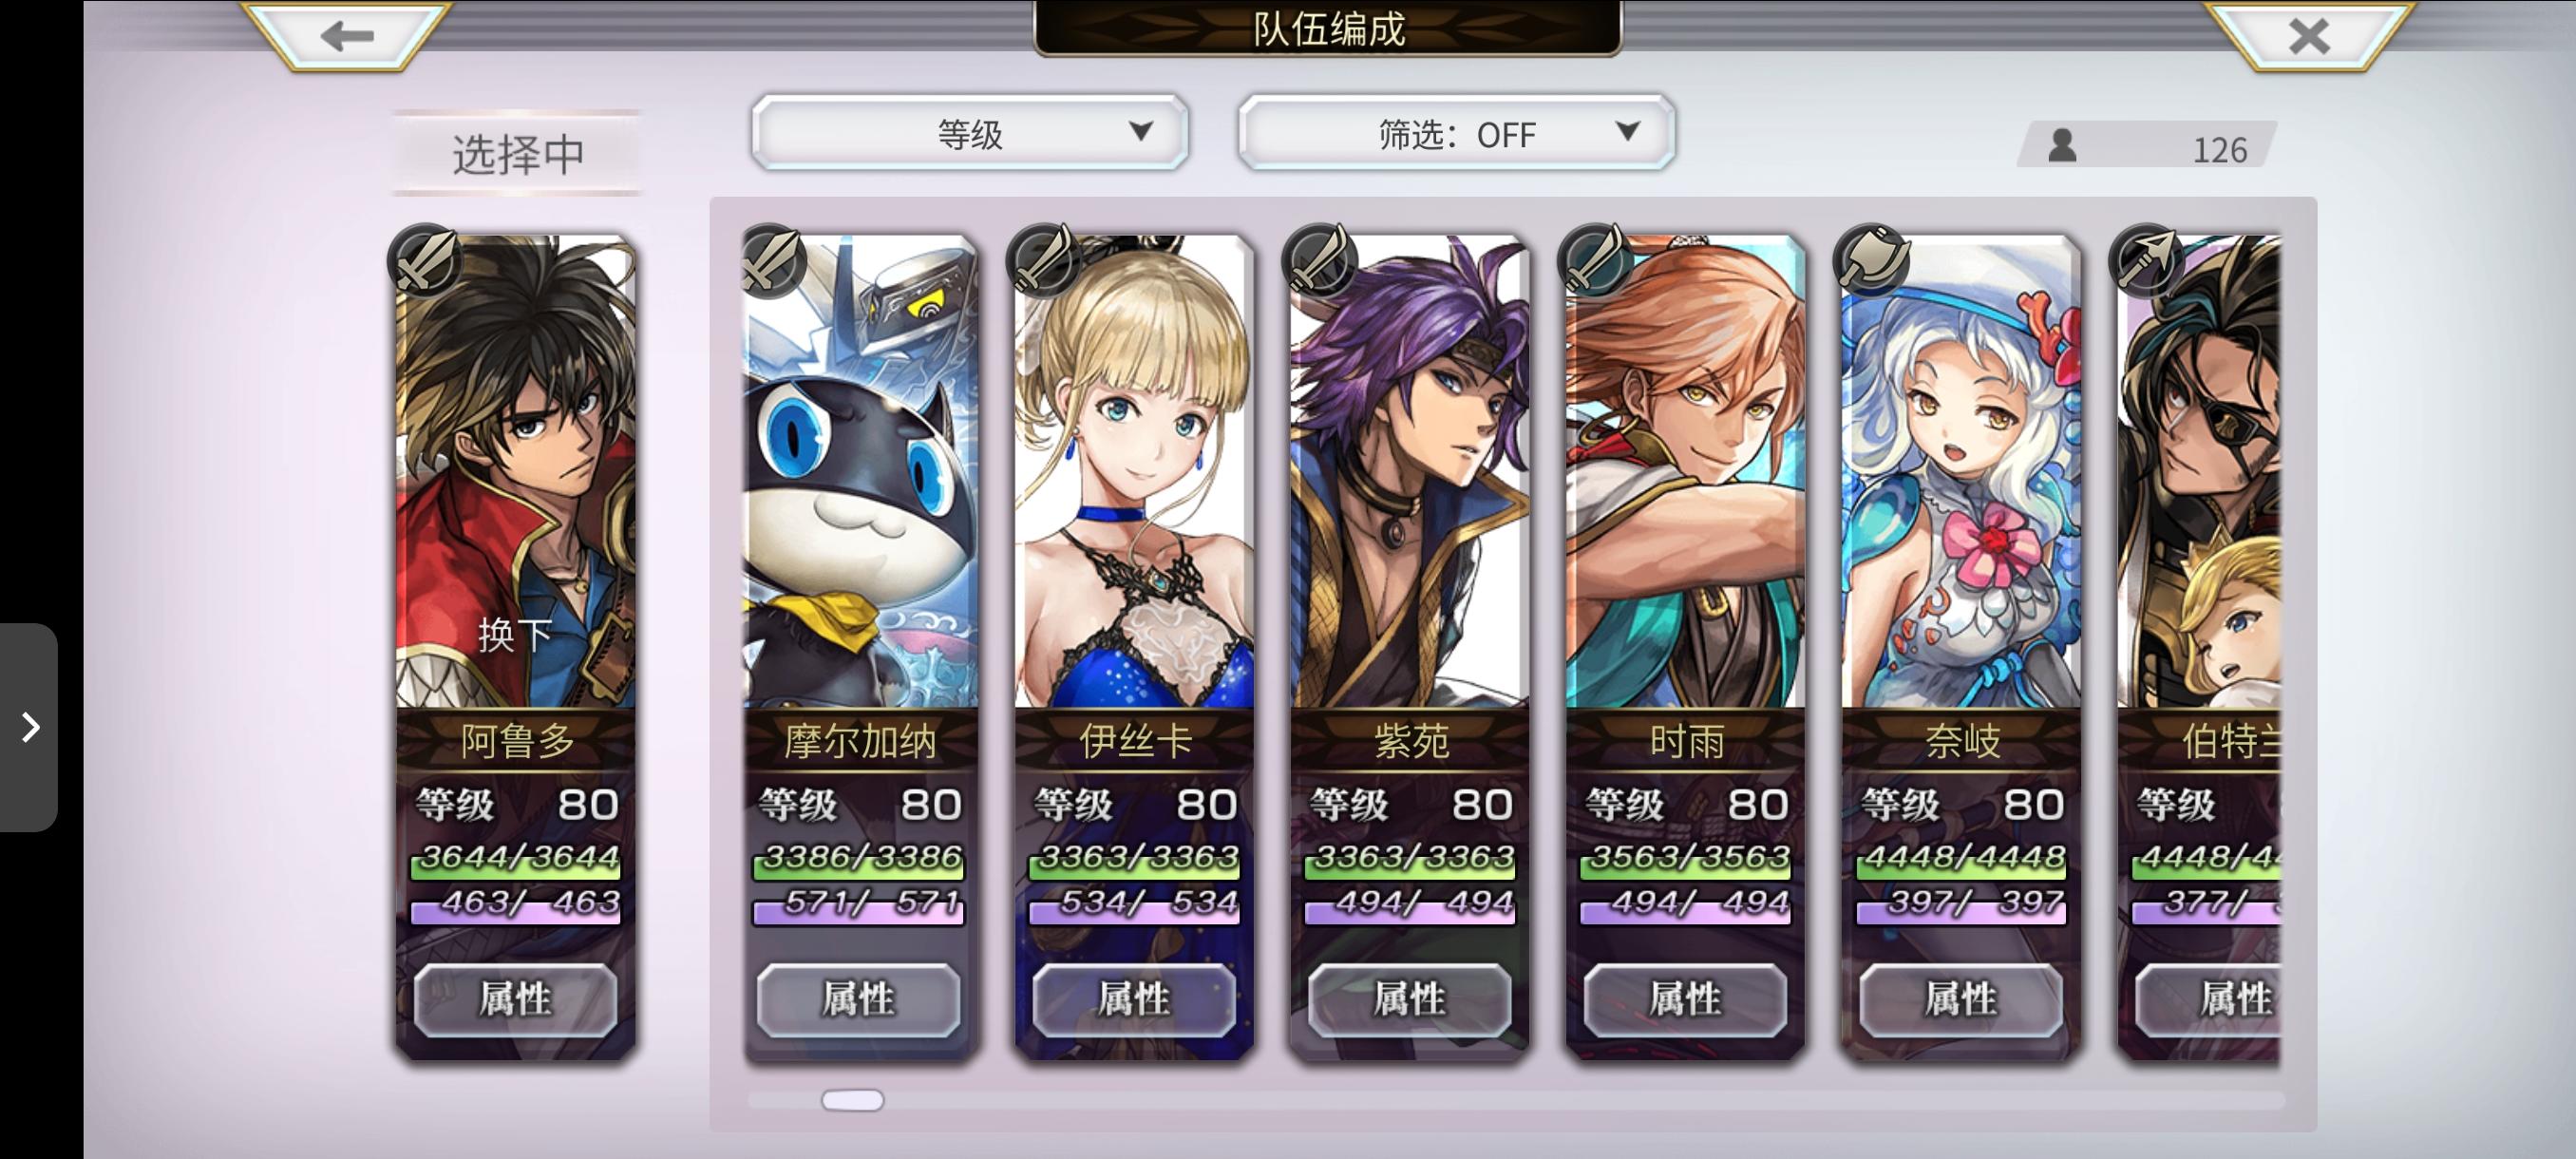Select the 奈岐 character portrait
Viewport: 2576px width, 1159px height.
click(1961, 472)
